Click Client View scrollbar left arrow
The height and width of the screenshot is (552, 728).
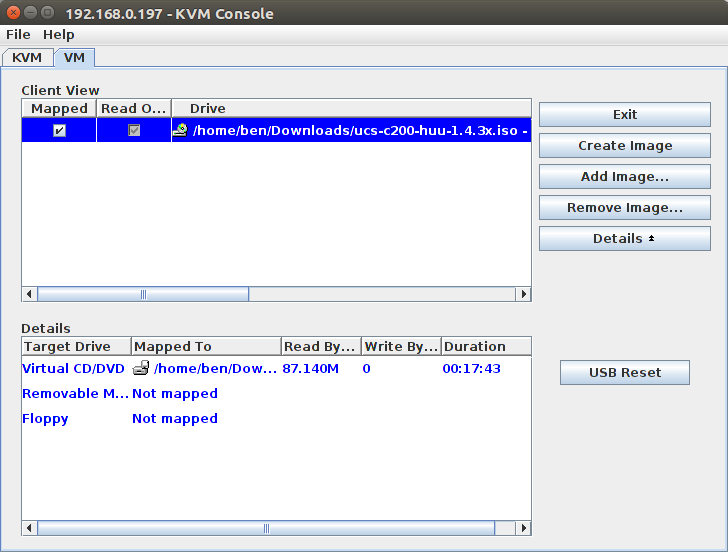click(29, 294)
